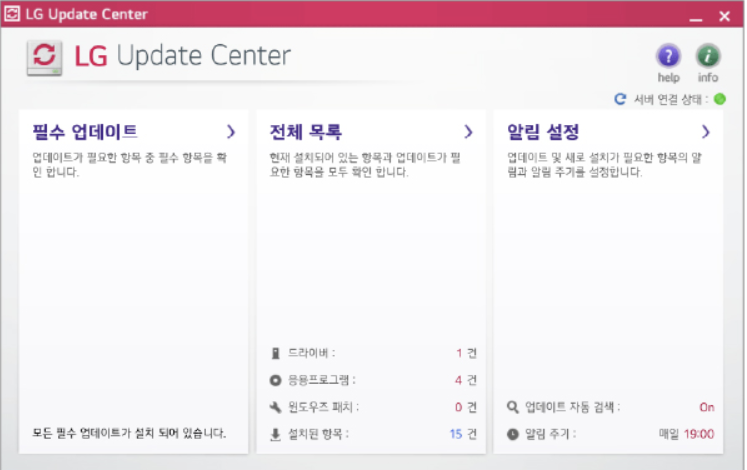Open the 필수 업데이트 heading
This screenshot has width=747, height=470.
(85, 132)
